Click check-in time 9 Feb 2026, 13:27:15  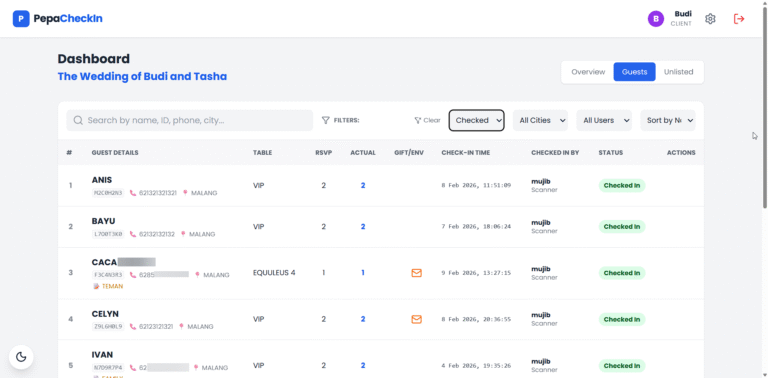(476, 273)
